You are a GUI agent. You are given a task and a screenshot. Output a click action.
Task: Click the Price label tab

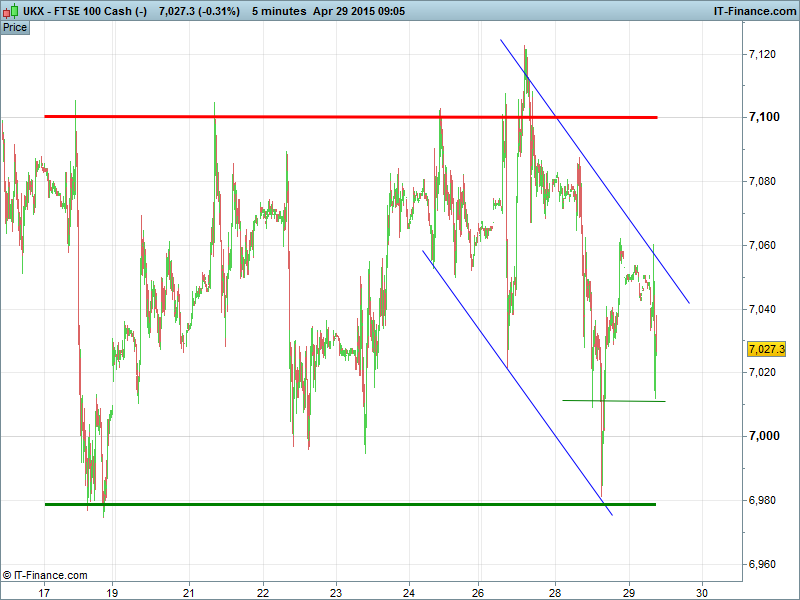click(x=15, y=27)
